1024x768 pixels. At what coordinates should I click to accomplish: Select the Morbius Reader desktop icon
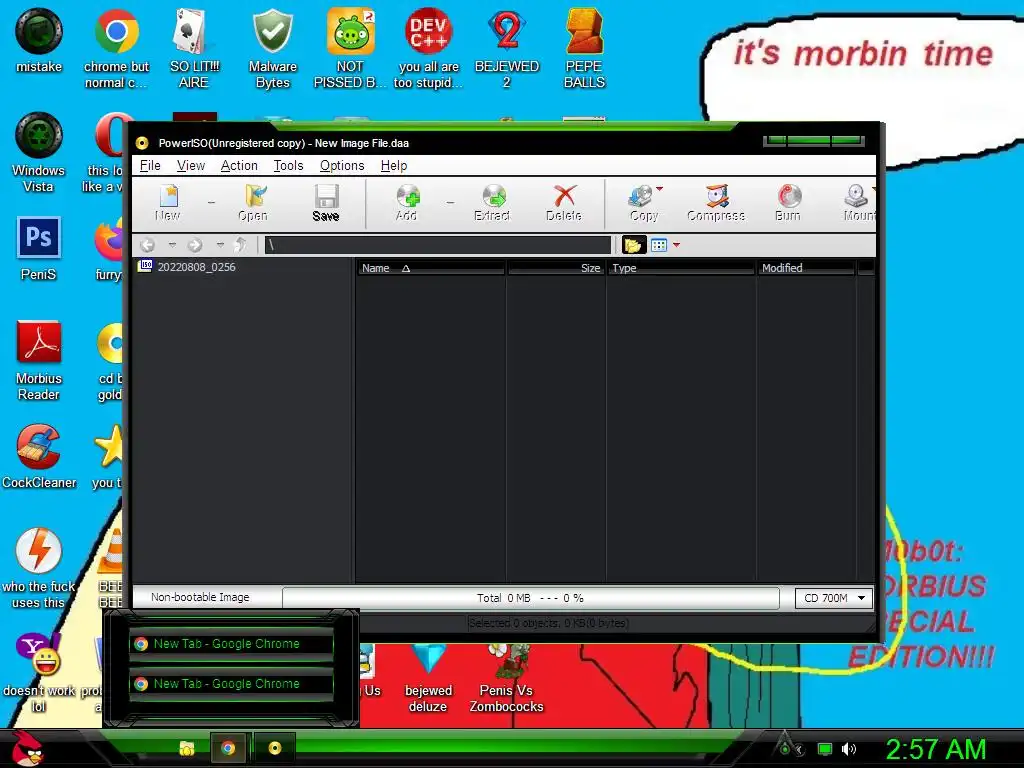click(39, 360)
